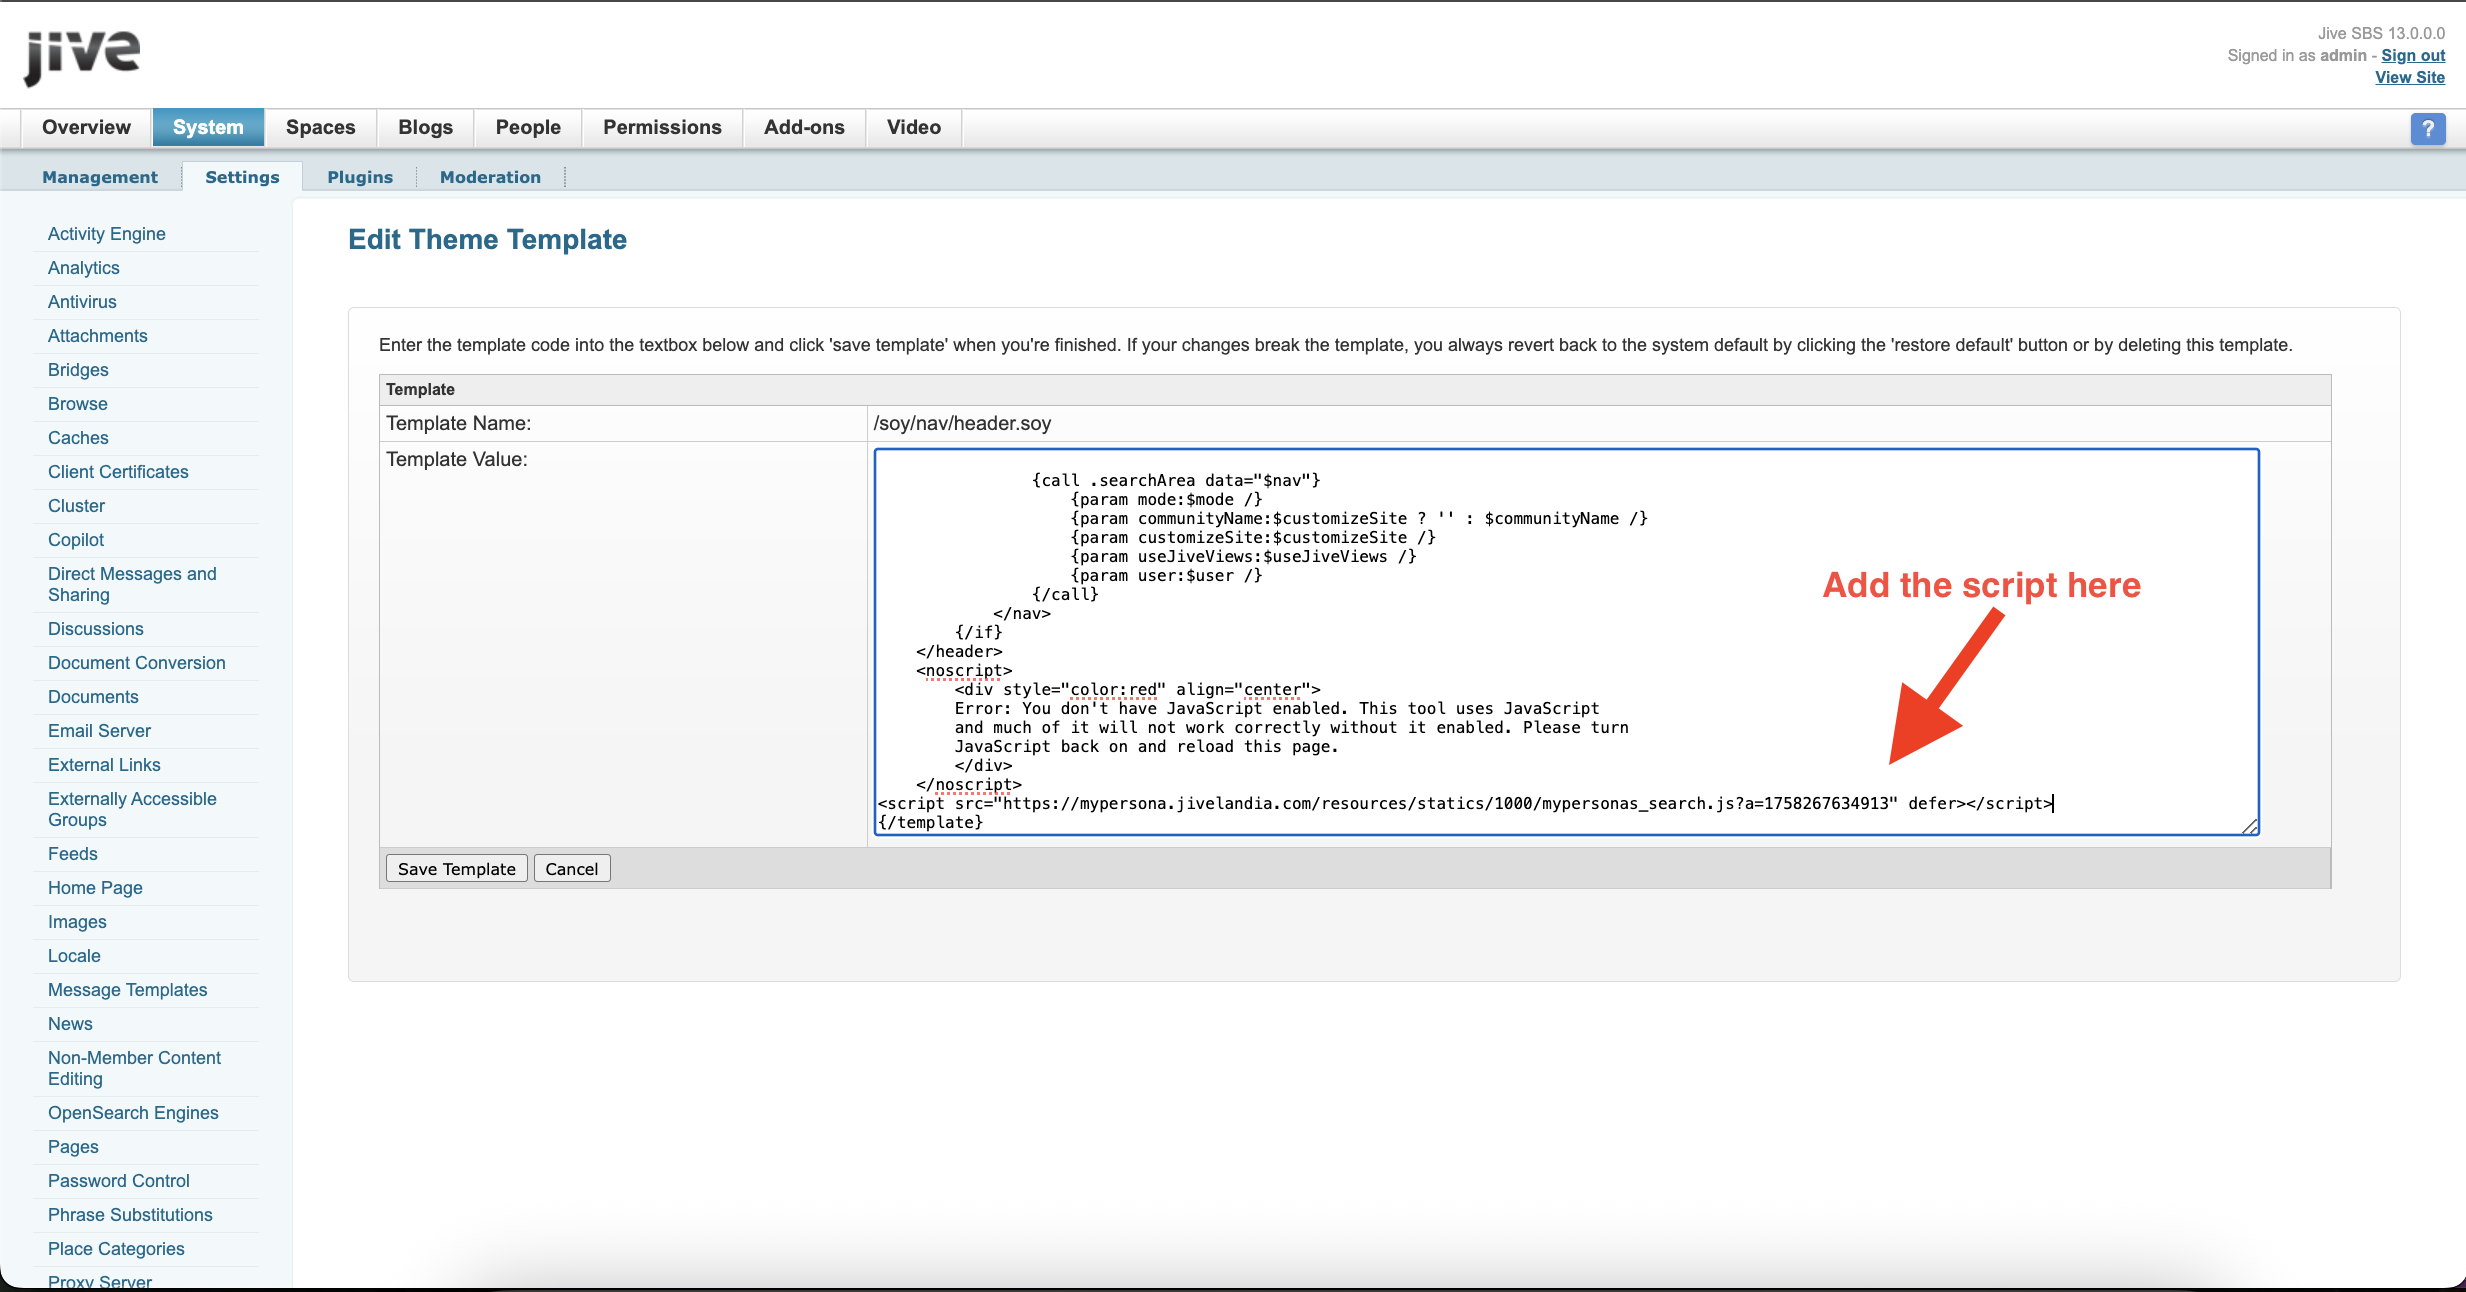Open Activity Engine settings in sidebar
The image size is (2466, 1292).
[107, 234]
